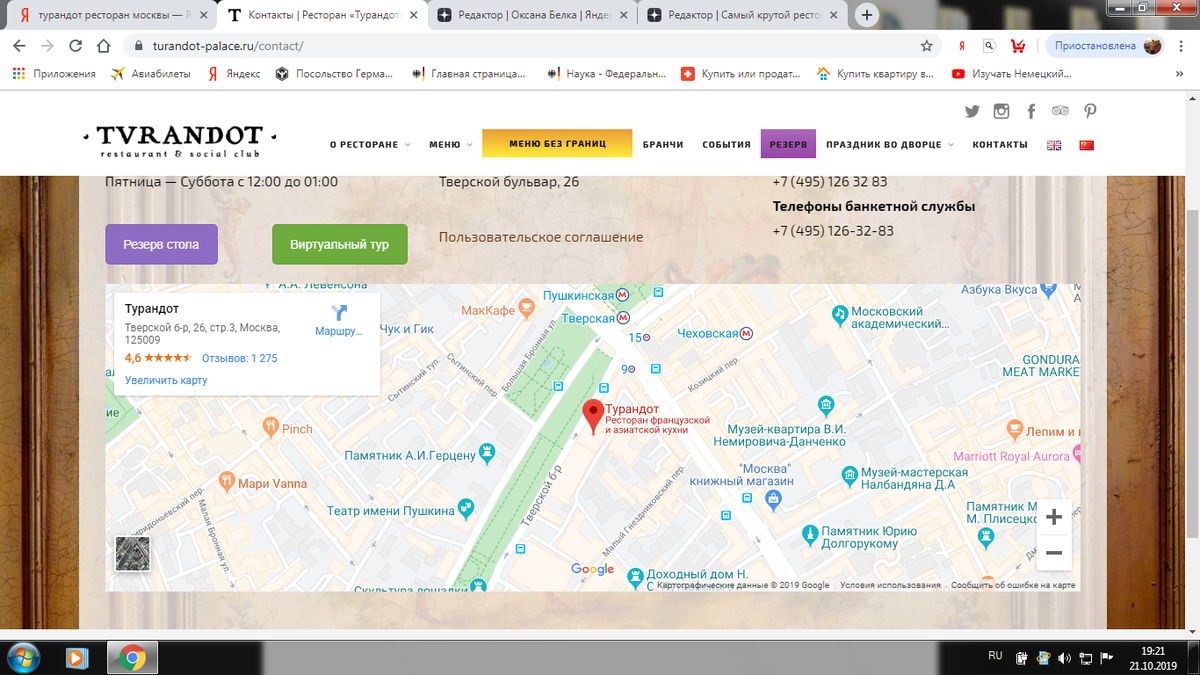This screenshot has height=675, width=1200.
Task: Open the Приложения apps shortcut
Action: click(53, 74)
